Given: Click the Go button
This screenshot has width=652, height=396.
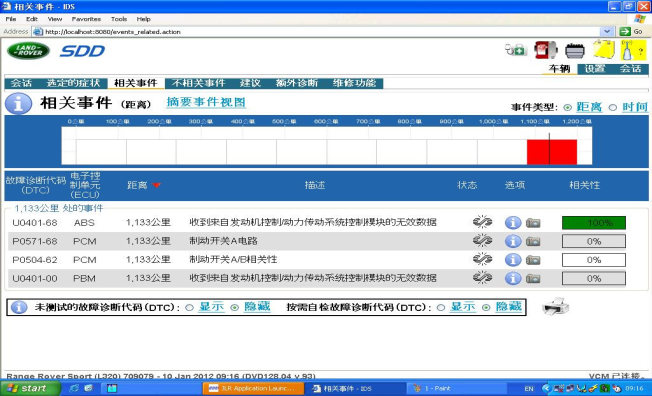Looking at the screenshot, I should (632, 31).
